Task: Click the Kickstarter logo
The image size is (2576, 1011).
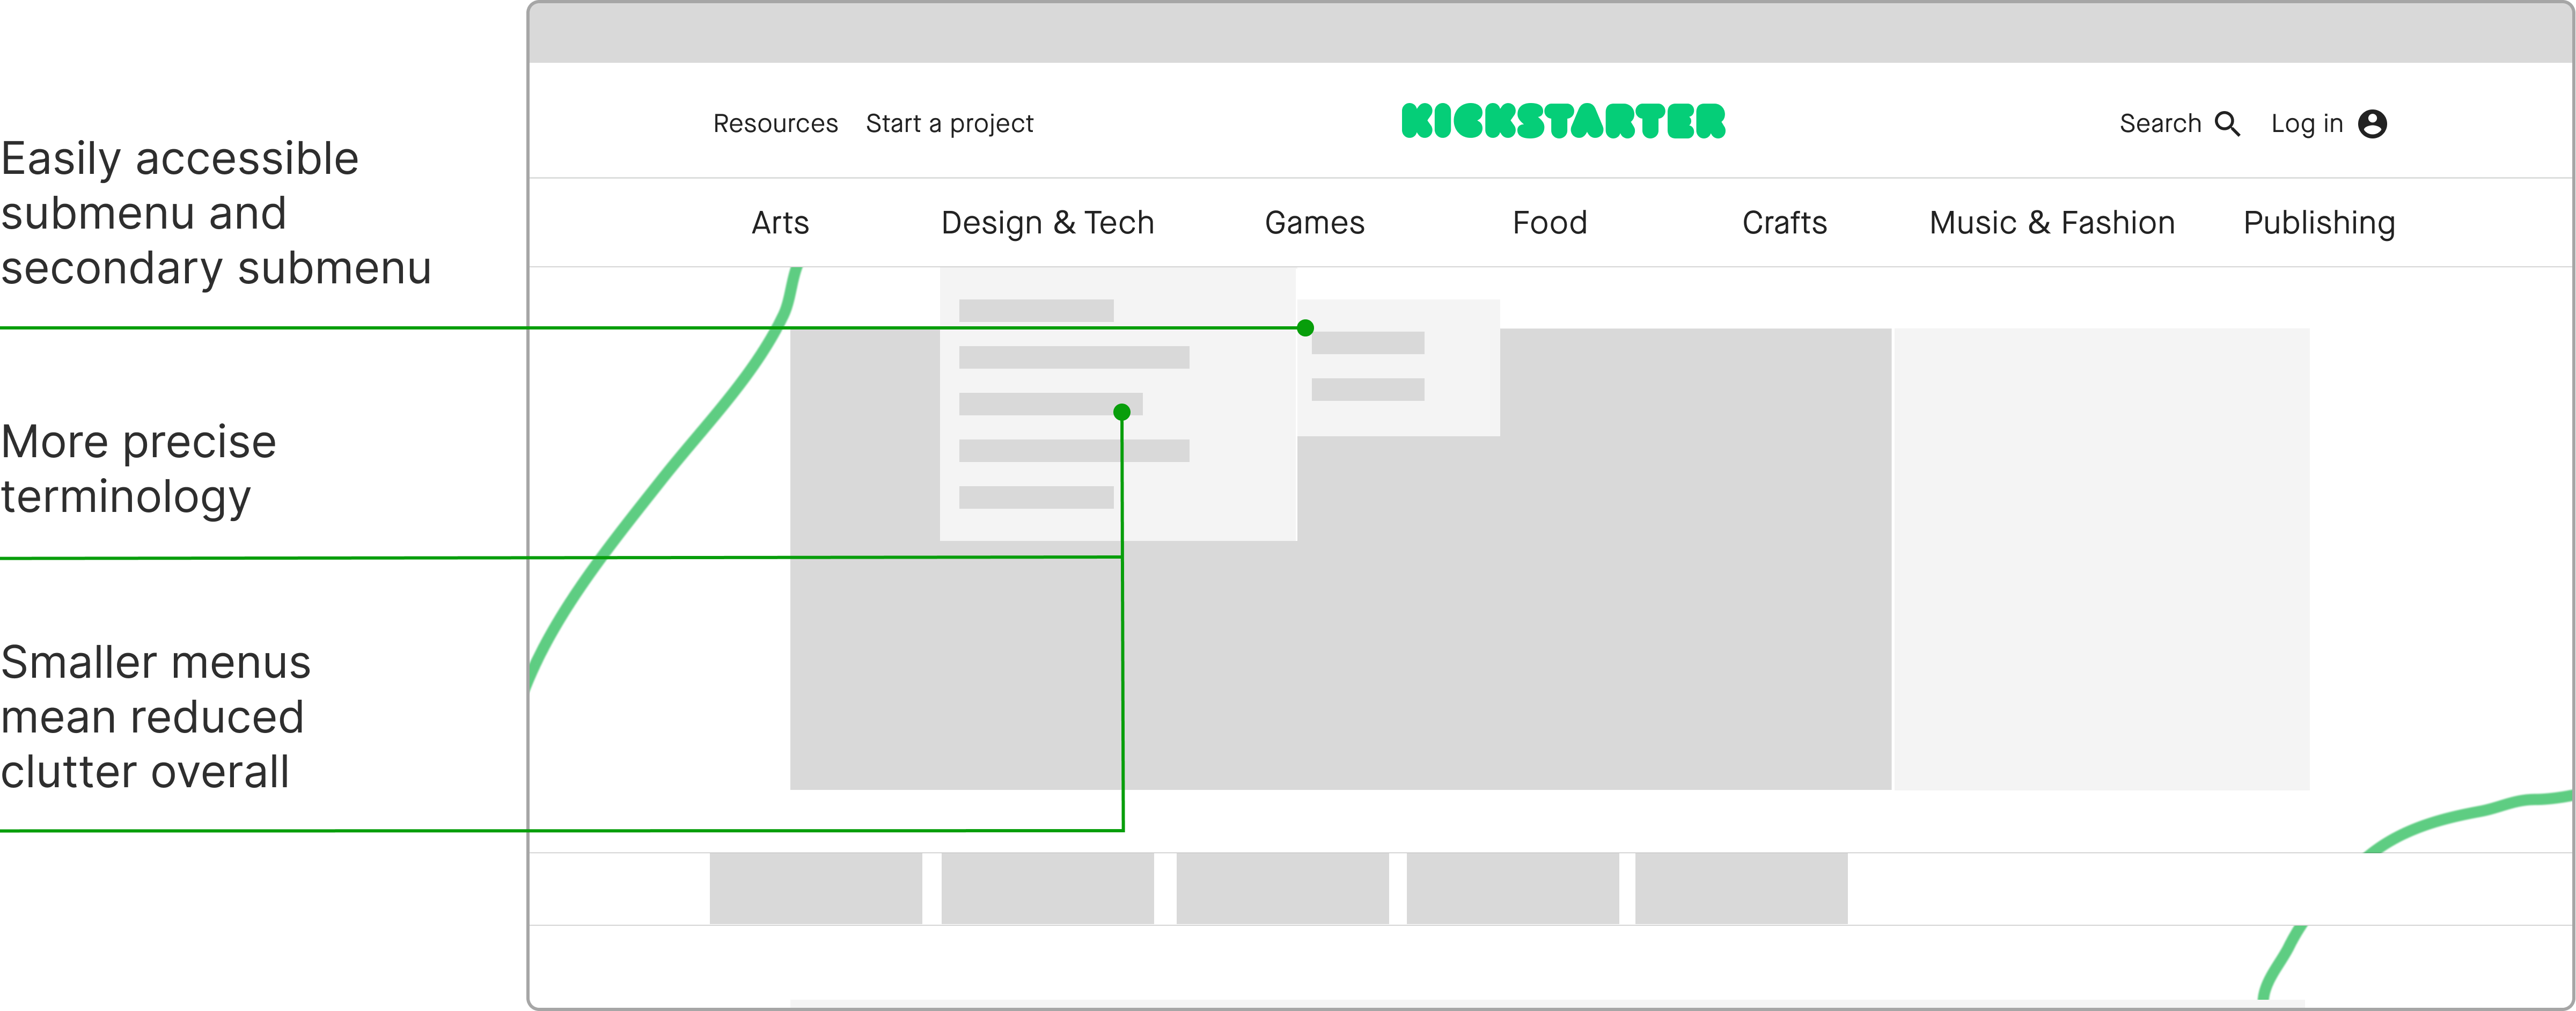Action: click(x=1563, y=121)
